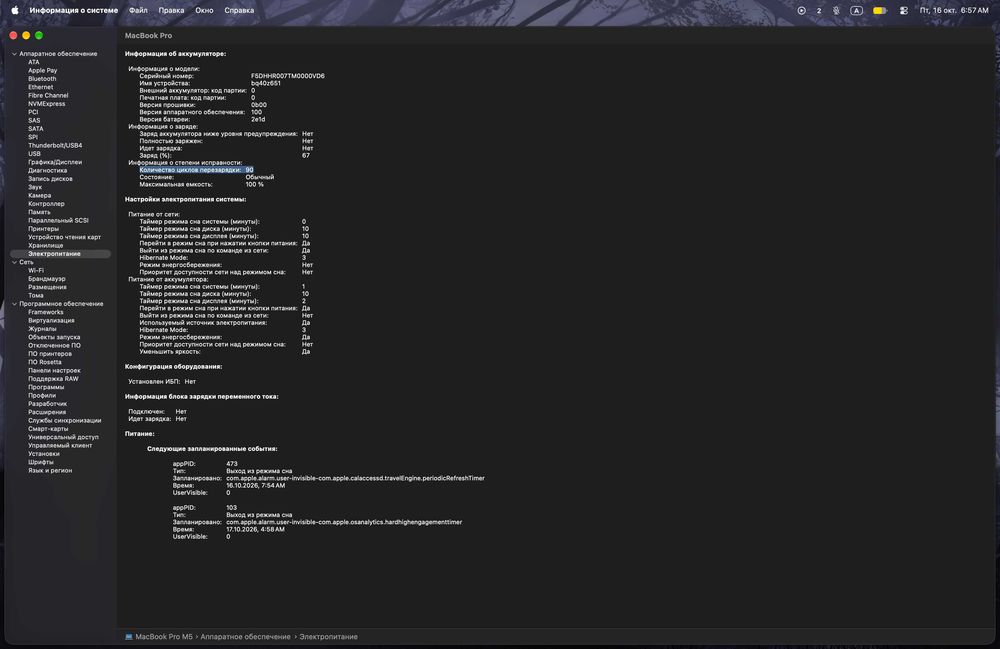Click the Максимальная емкость label

[x=176, y=184]
